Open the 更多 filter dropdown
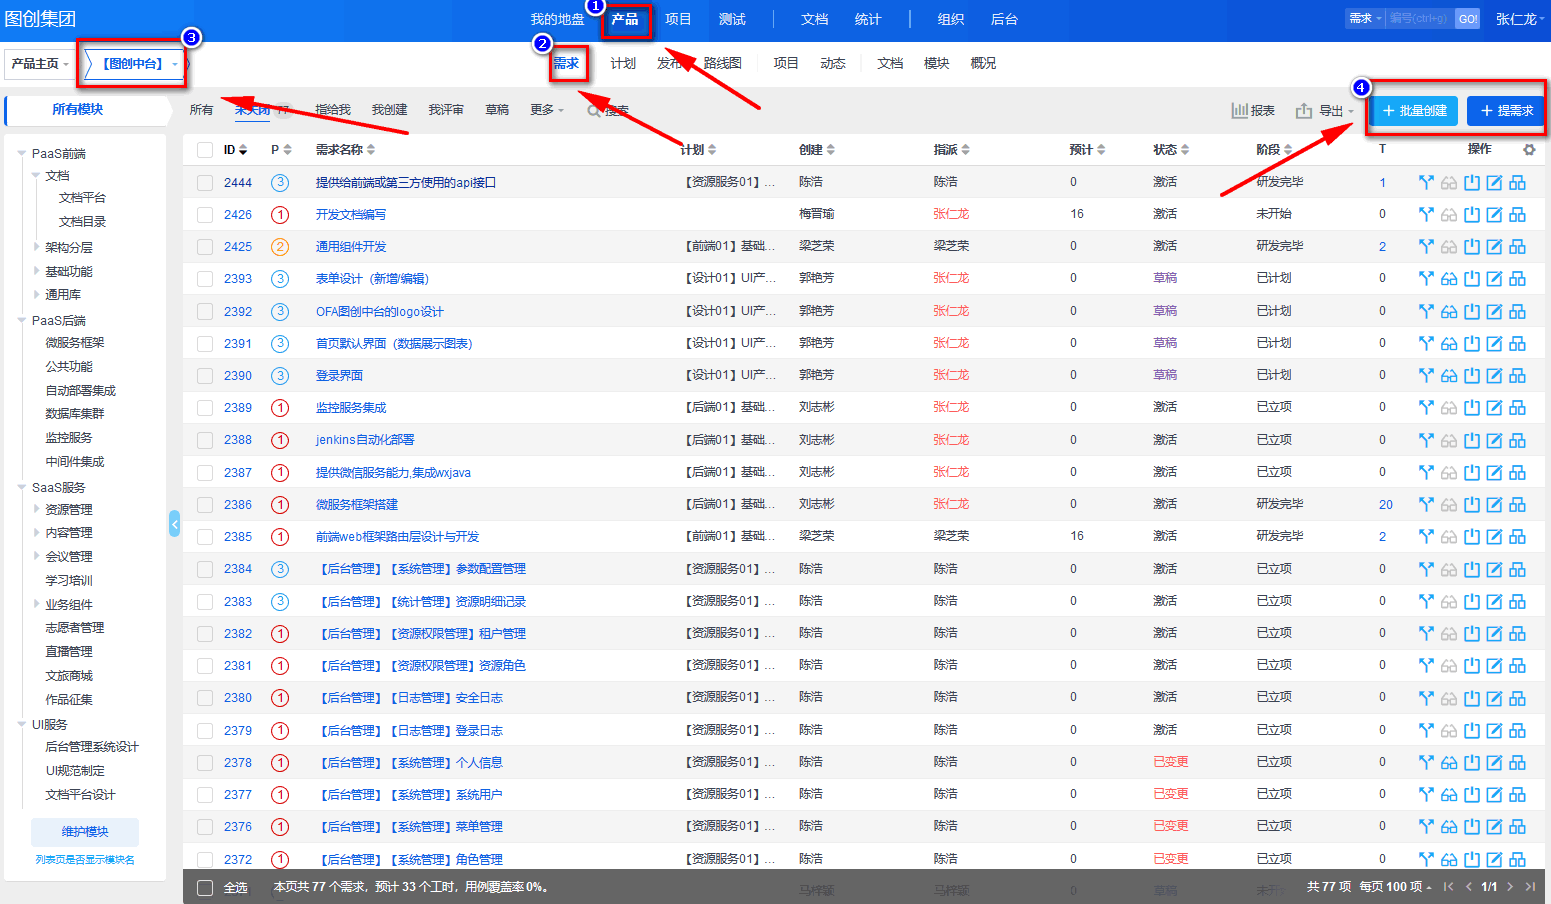This screenshot has width=1551, height=904. [547, 110]
